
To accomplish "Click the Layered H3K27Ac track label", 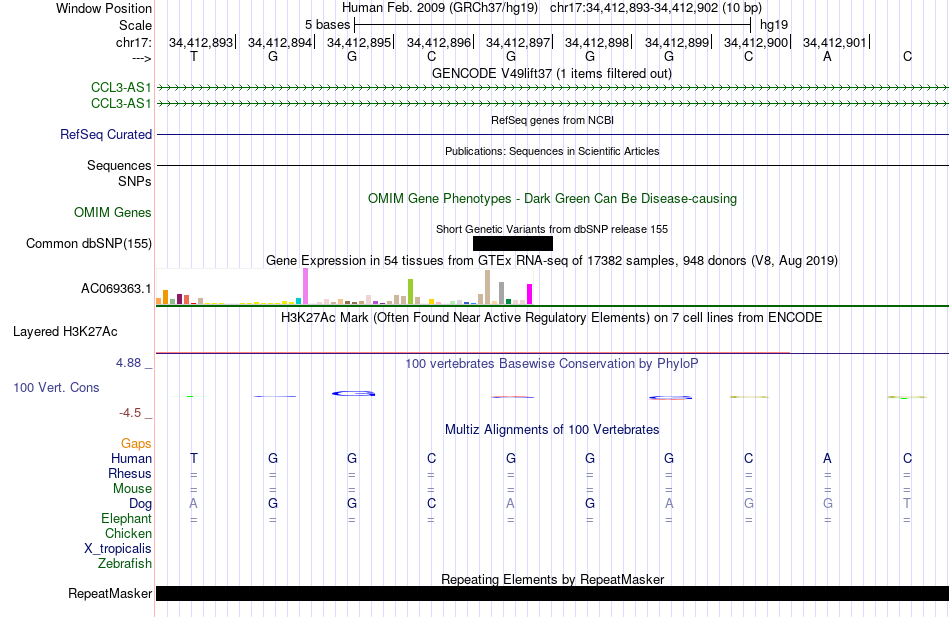I will pyautogui.click(x=65, y=332).
